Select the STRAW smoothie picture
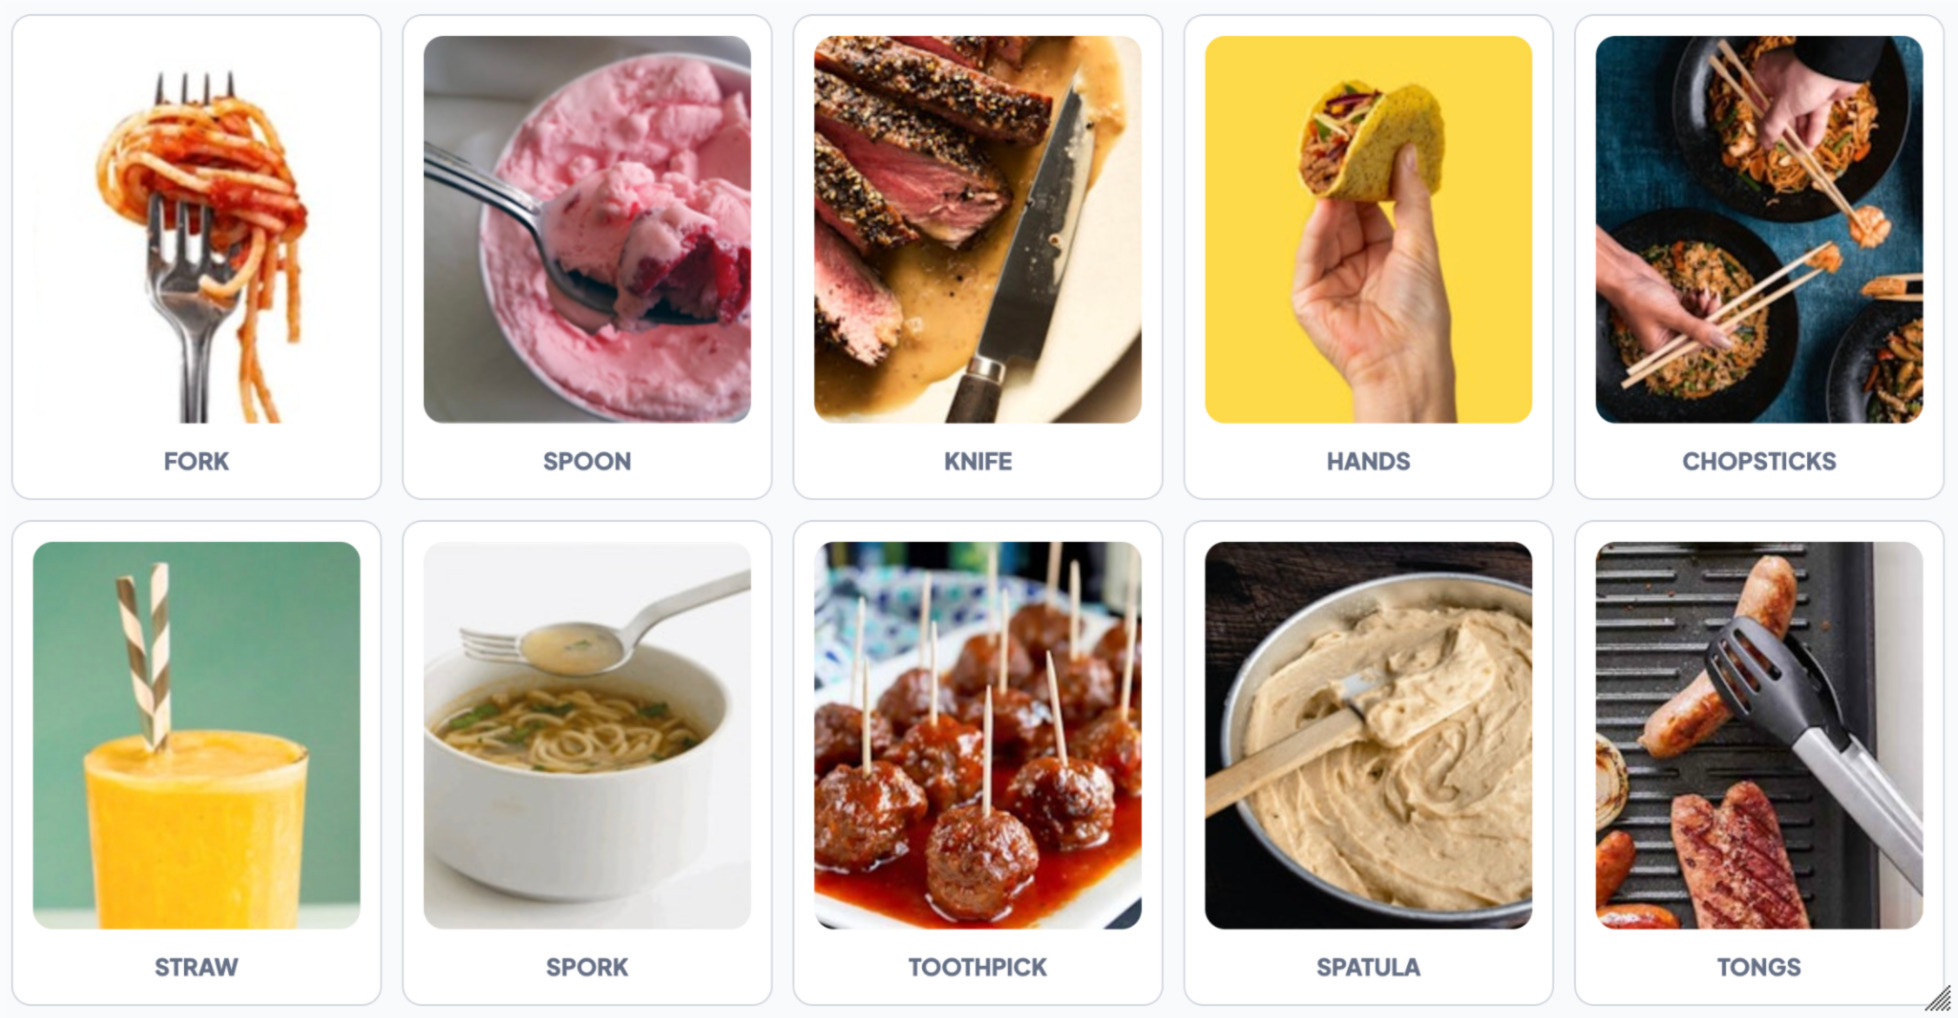Screen dimensions: 1958x1018 pos(196,735)
